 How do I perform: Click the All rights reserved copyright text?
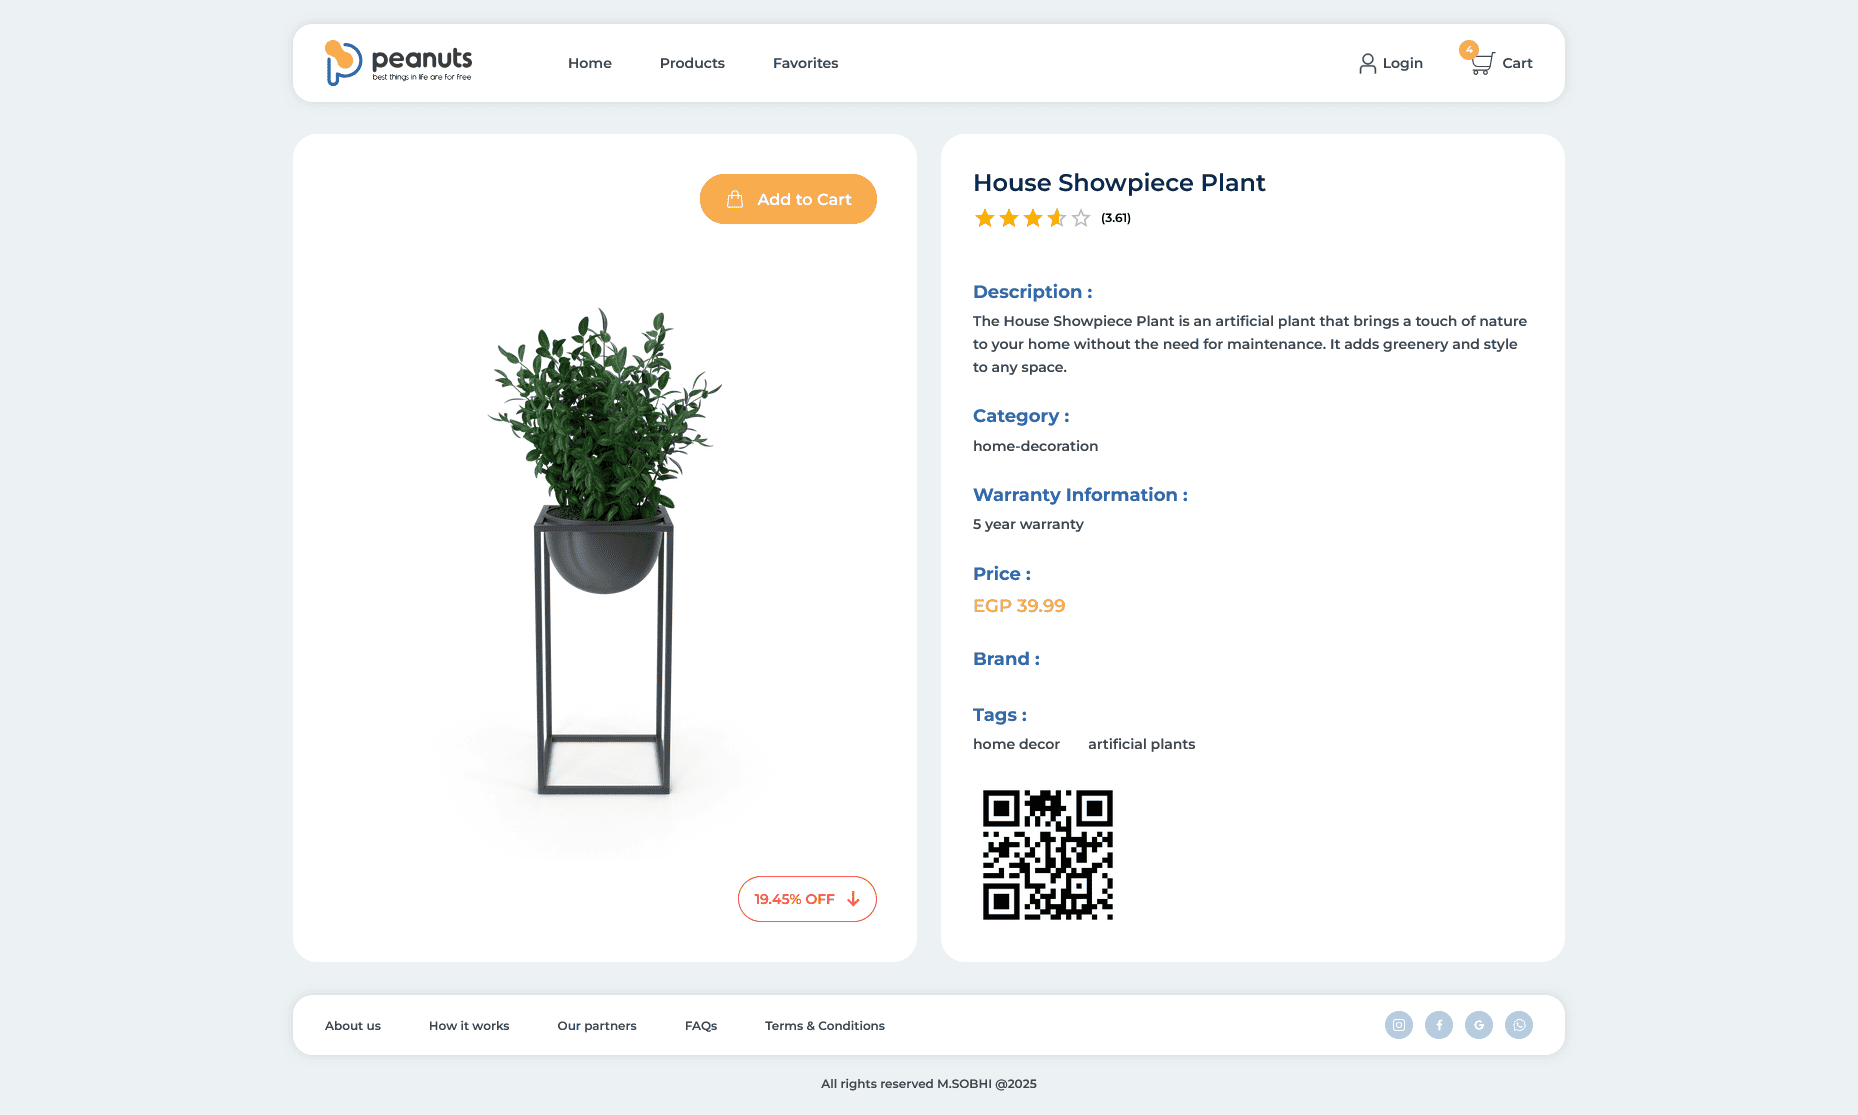point(929,1084)
